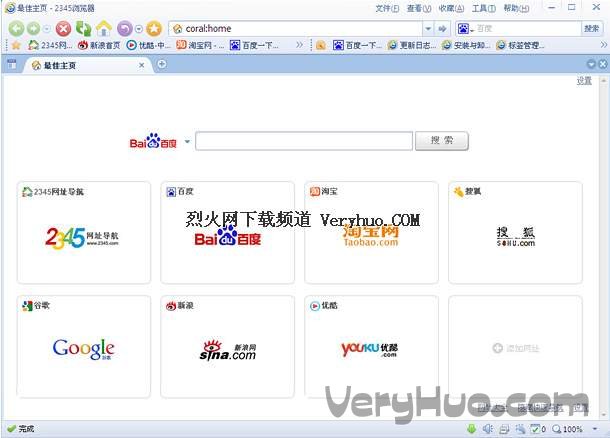The width and height of the screenshot is (610, 438).
Task: Click the refresh page icon
Action: point(83,28)
